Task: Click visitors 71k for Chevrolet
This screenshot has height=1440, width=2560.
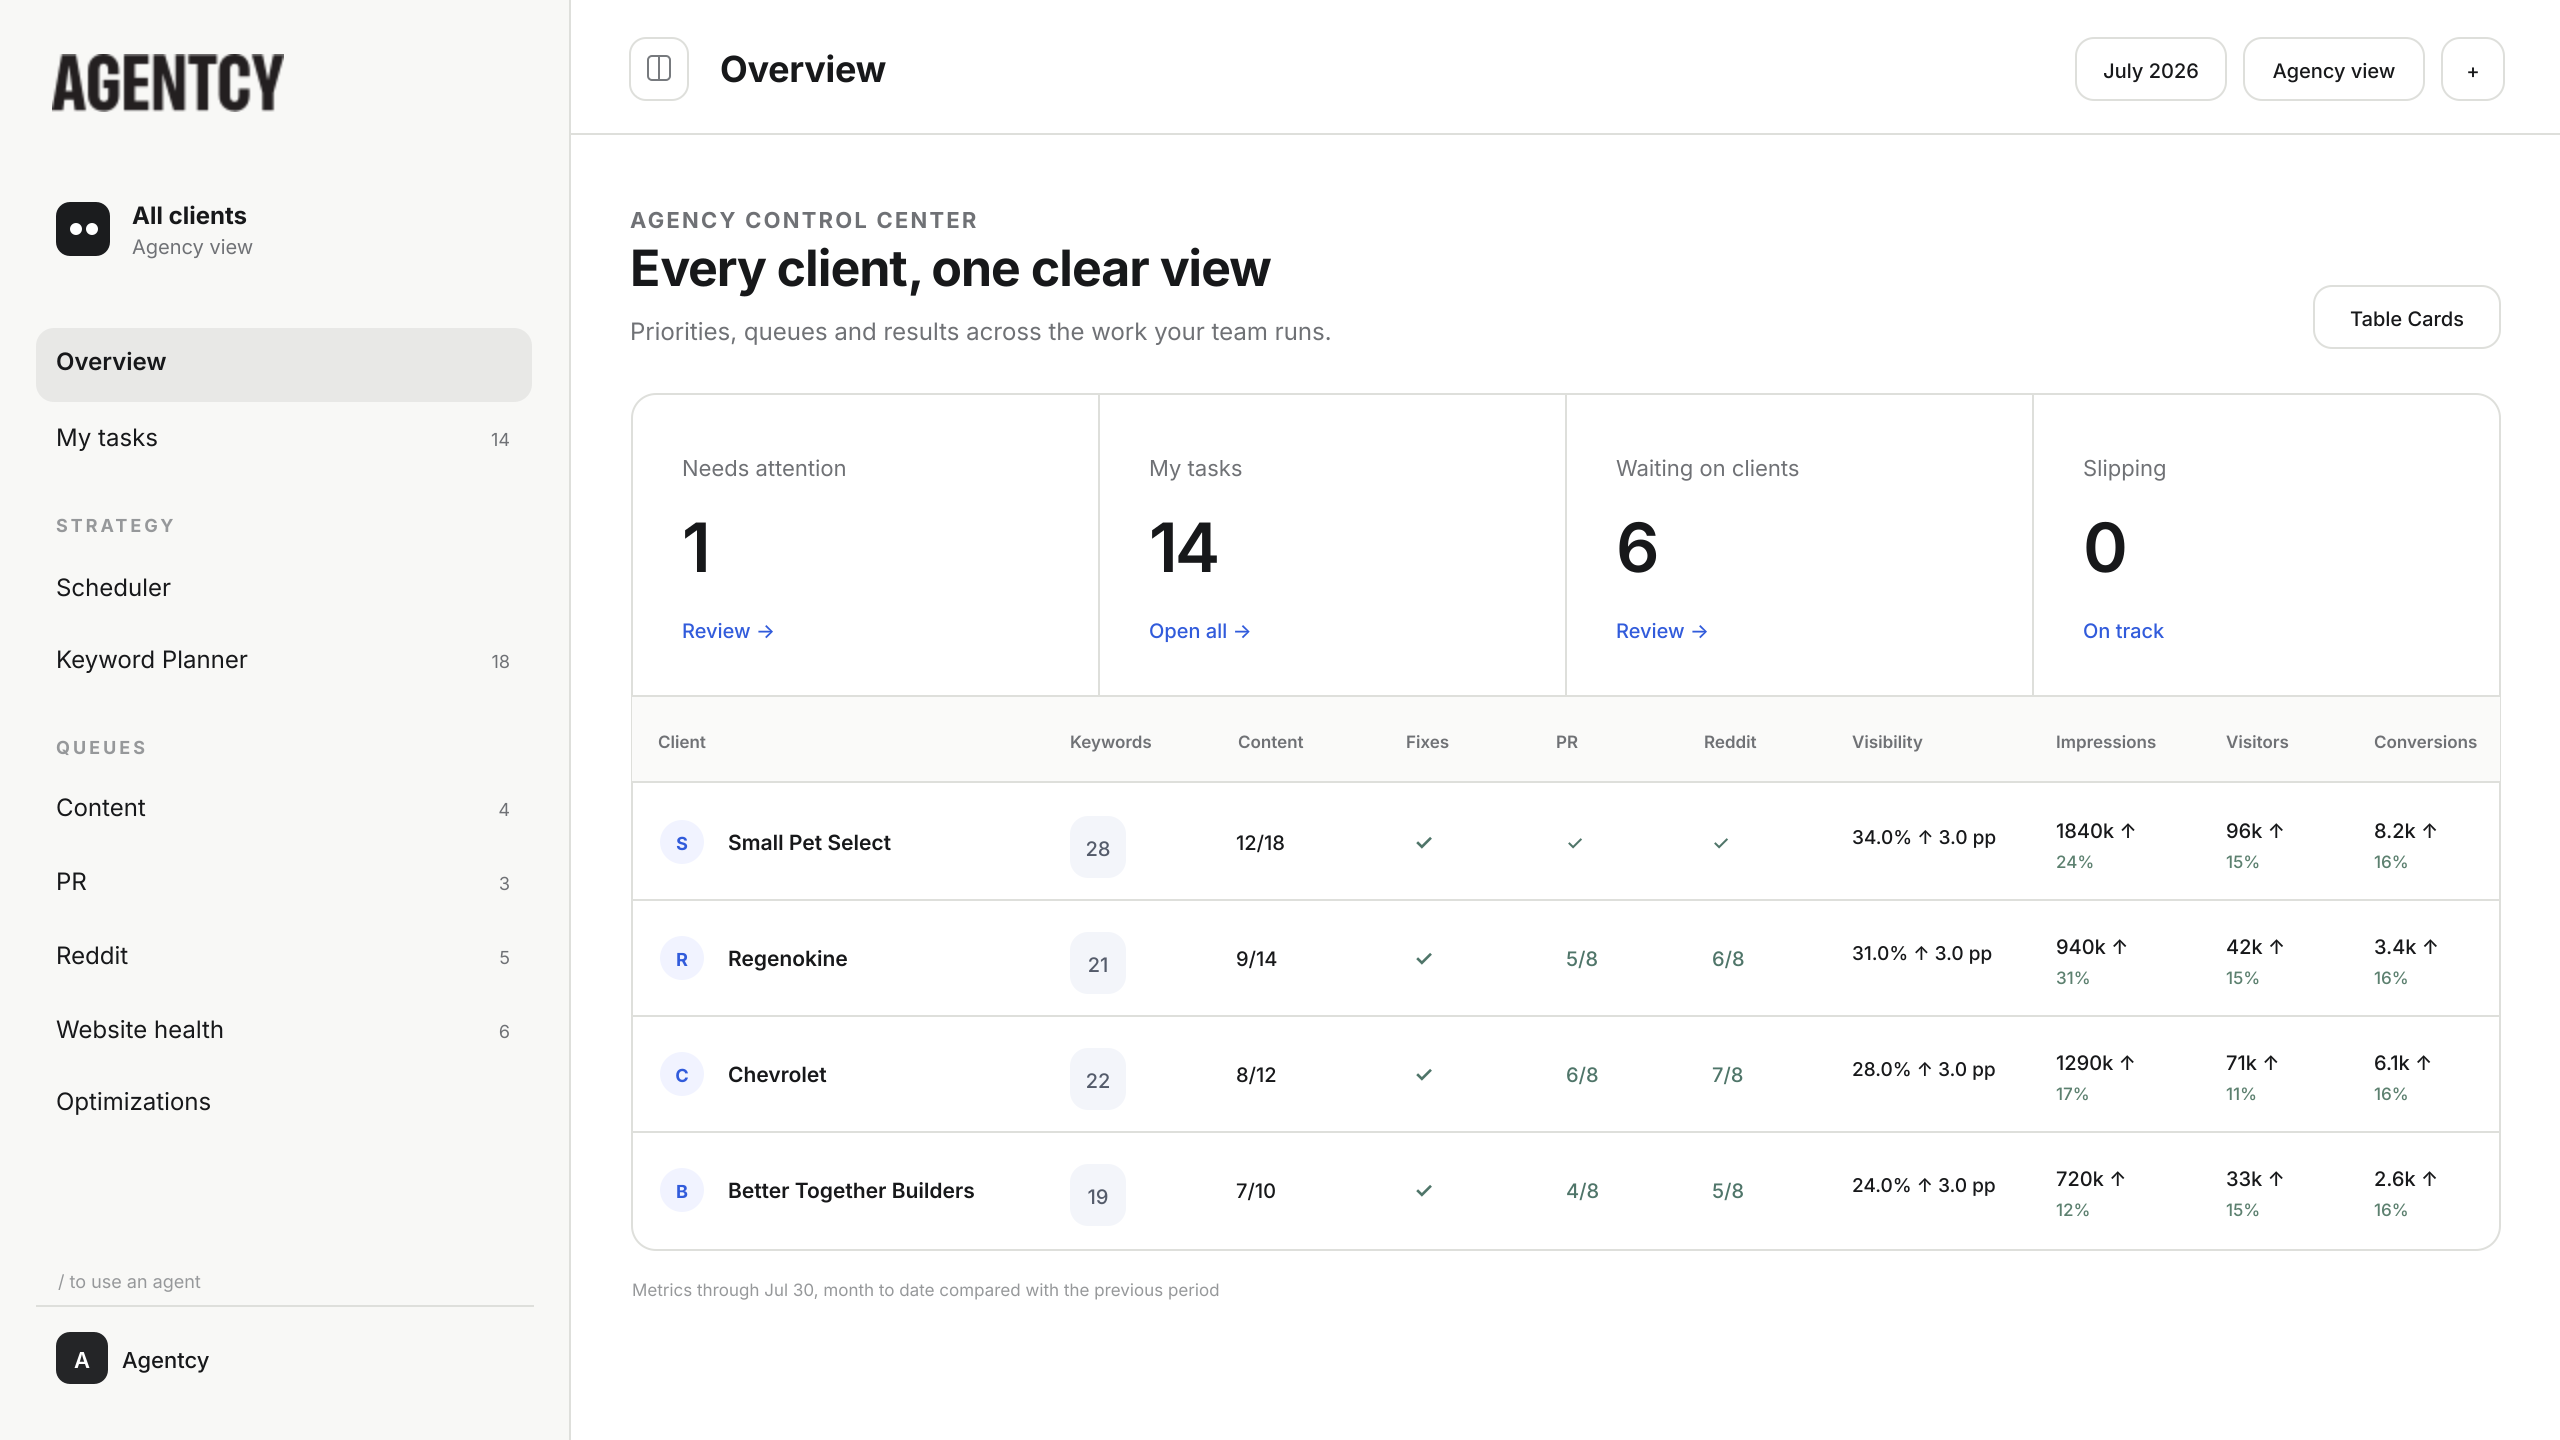Action: click(x=2242, y=1063)
